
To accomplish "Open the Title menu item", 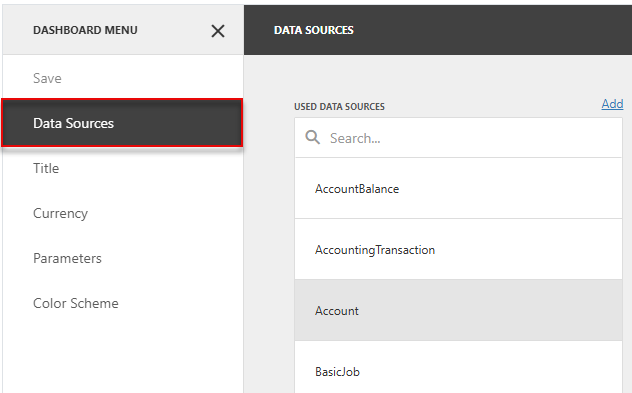I will pos(123,168).
